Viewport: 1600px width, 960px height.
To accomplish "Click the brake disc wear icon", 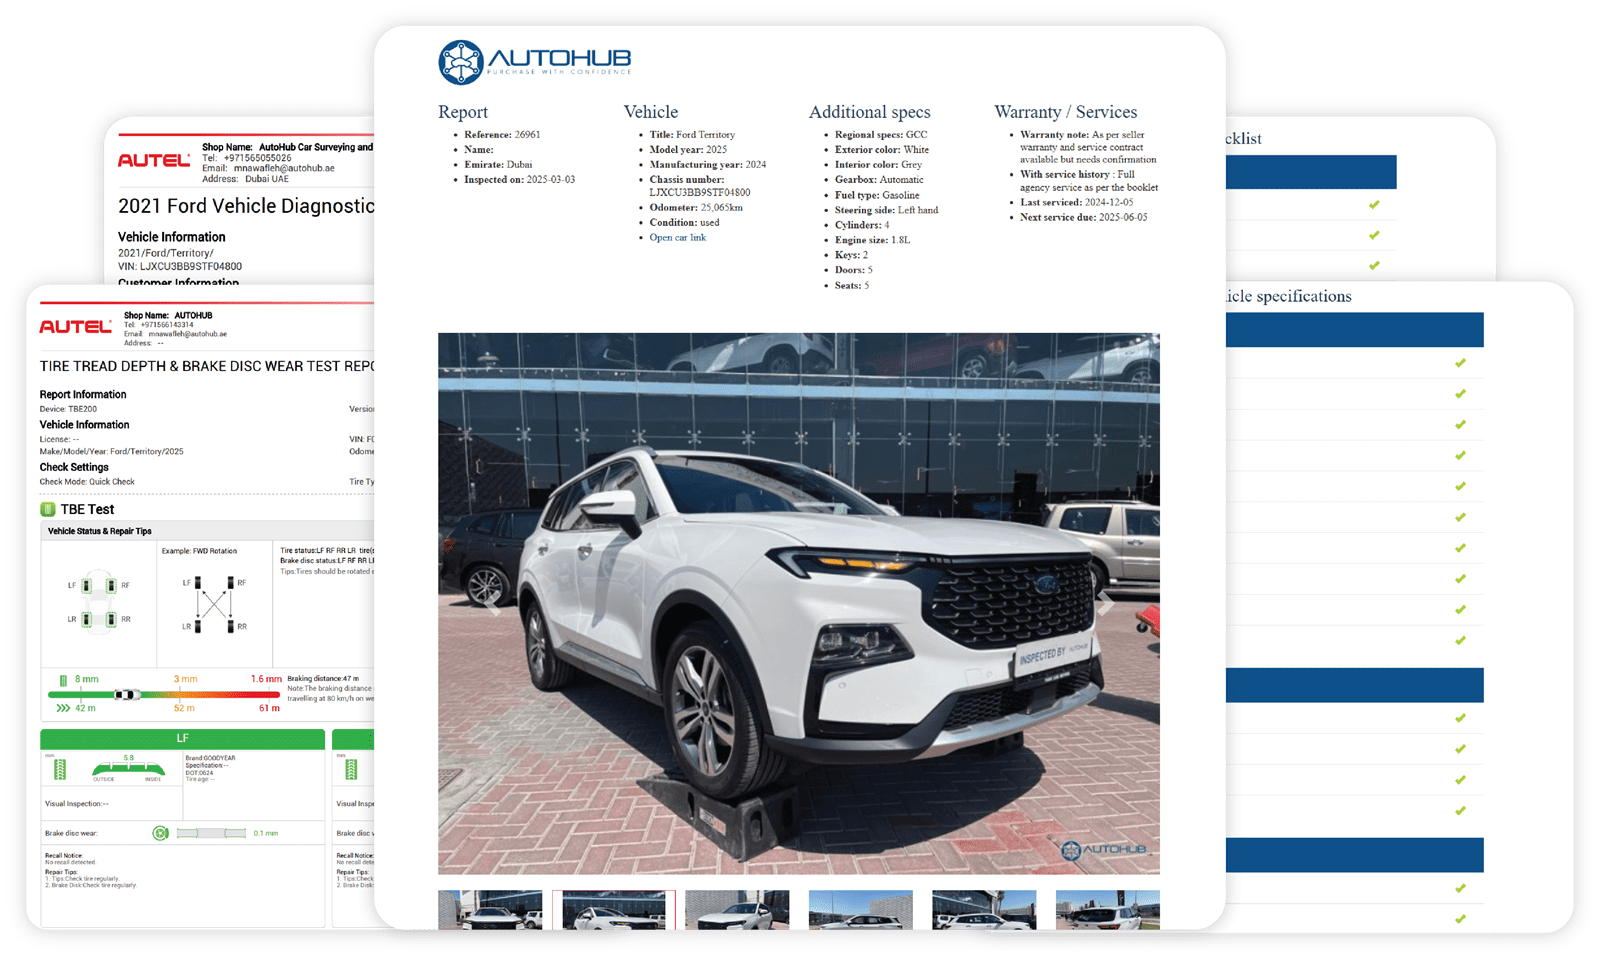I will pyautogui.click(x=160, y=833).
